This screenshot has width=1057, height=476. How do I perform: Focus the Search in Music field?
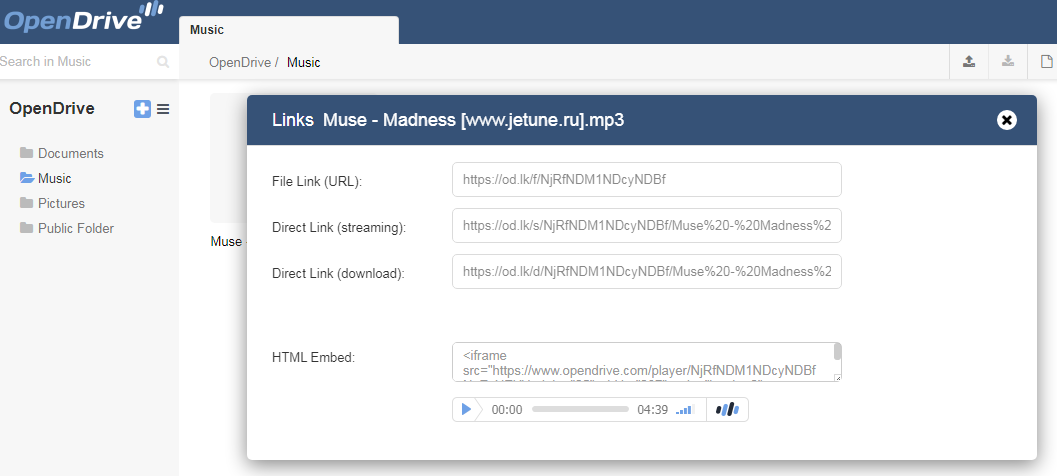(x=78, y=61)
